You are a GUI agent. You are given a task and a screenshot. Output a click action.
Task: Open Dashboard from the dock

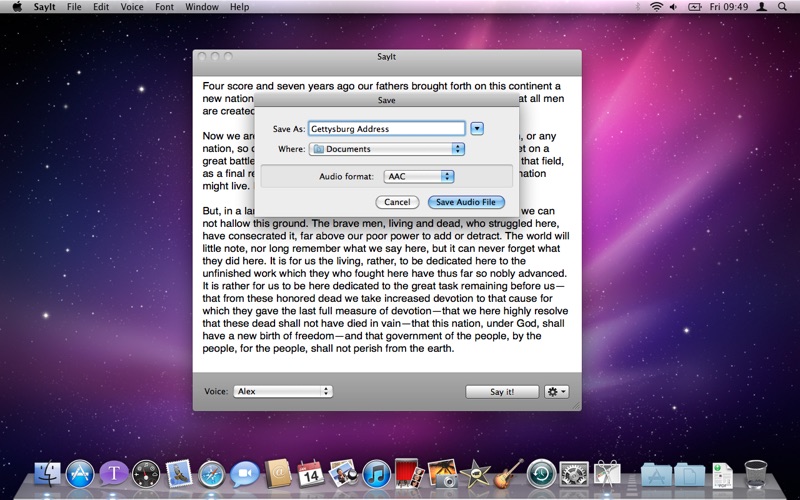[x=146, y=474]
